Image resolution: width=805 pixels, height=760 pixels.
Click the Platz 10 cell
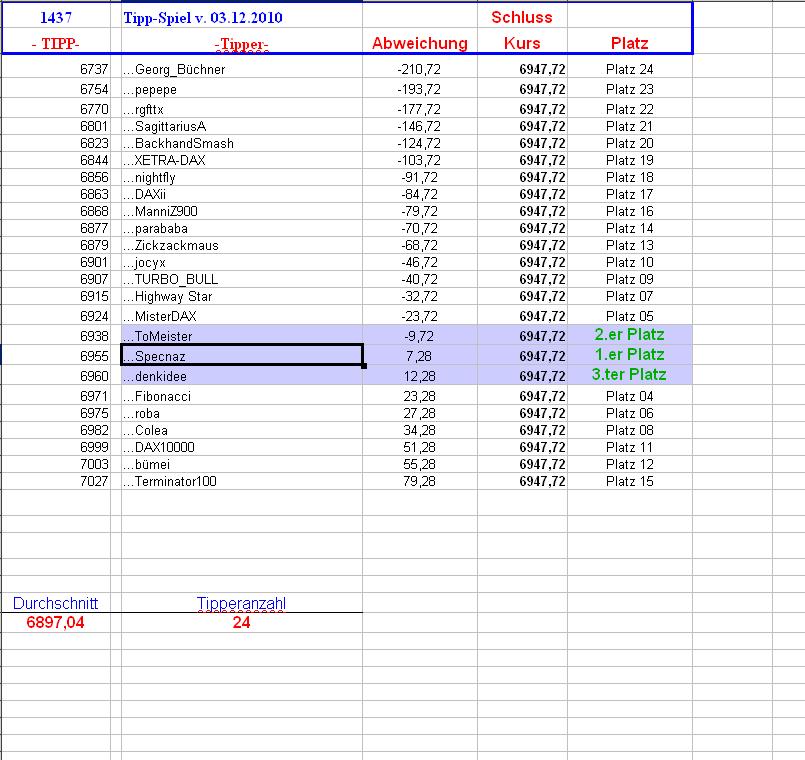pos(629,262)
